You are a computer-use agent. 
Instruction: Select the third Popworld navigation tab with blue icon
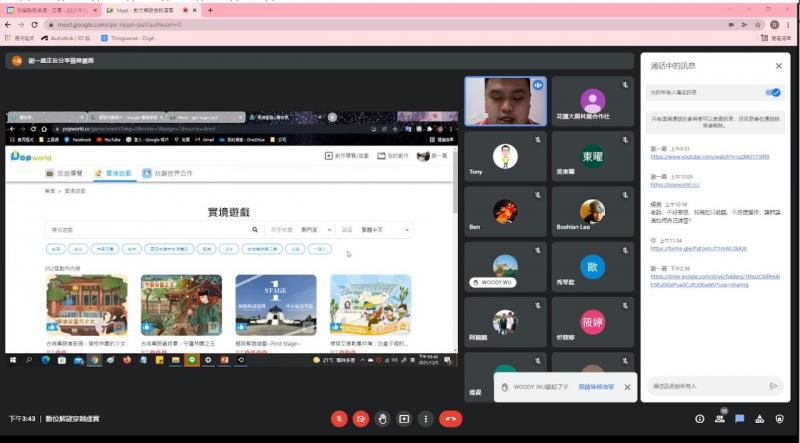click(167, 174)
